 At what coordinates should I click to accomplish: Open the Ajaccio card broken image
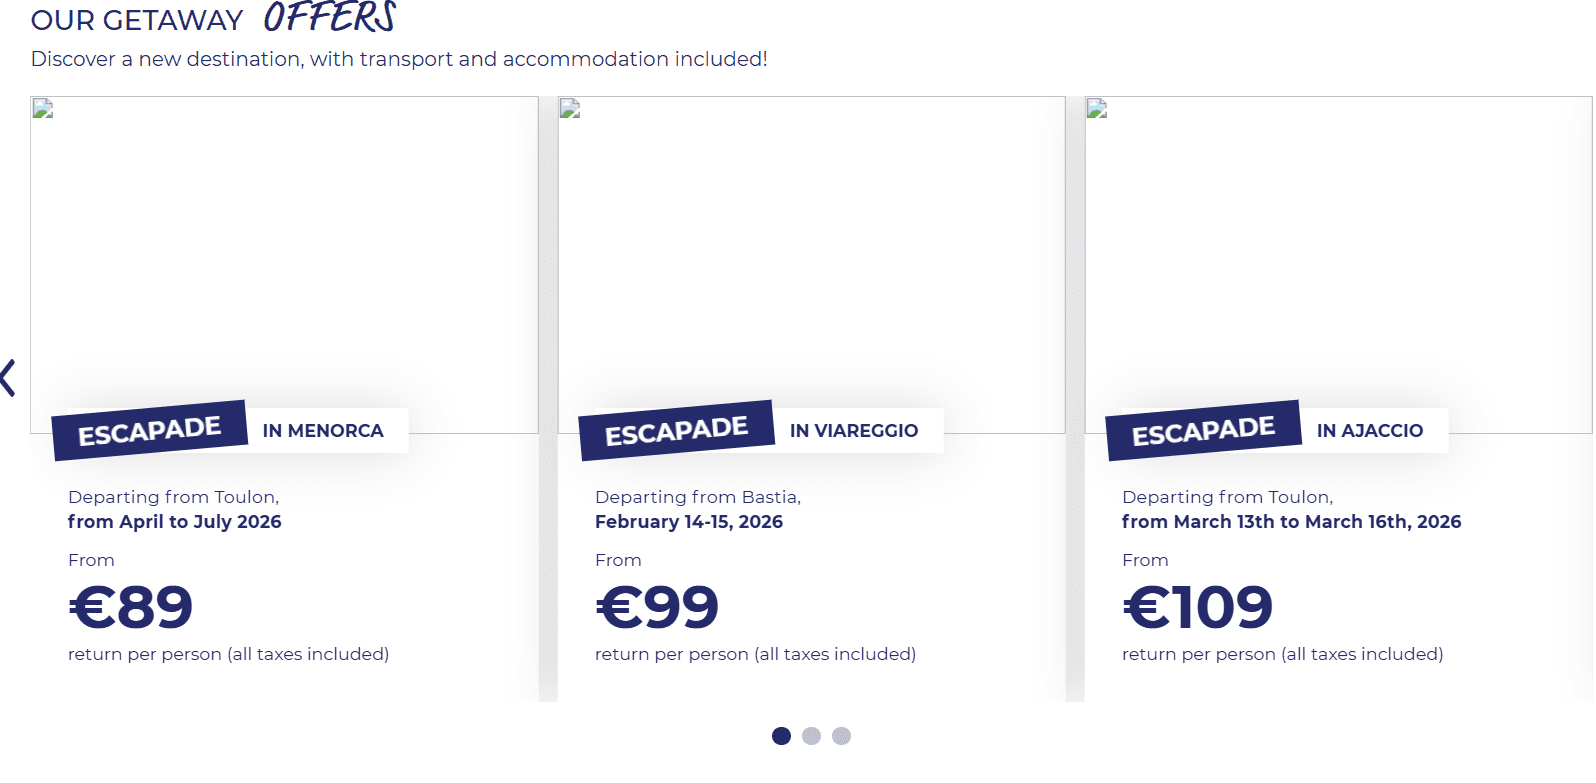[1338, 265]
